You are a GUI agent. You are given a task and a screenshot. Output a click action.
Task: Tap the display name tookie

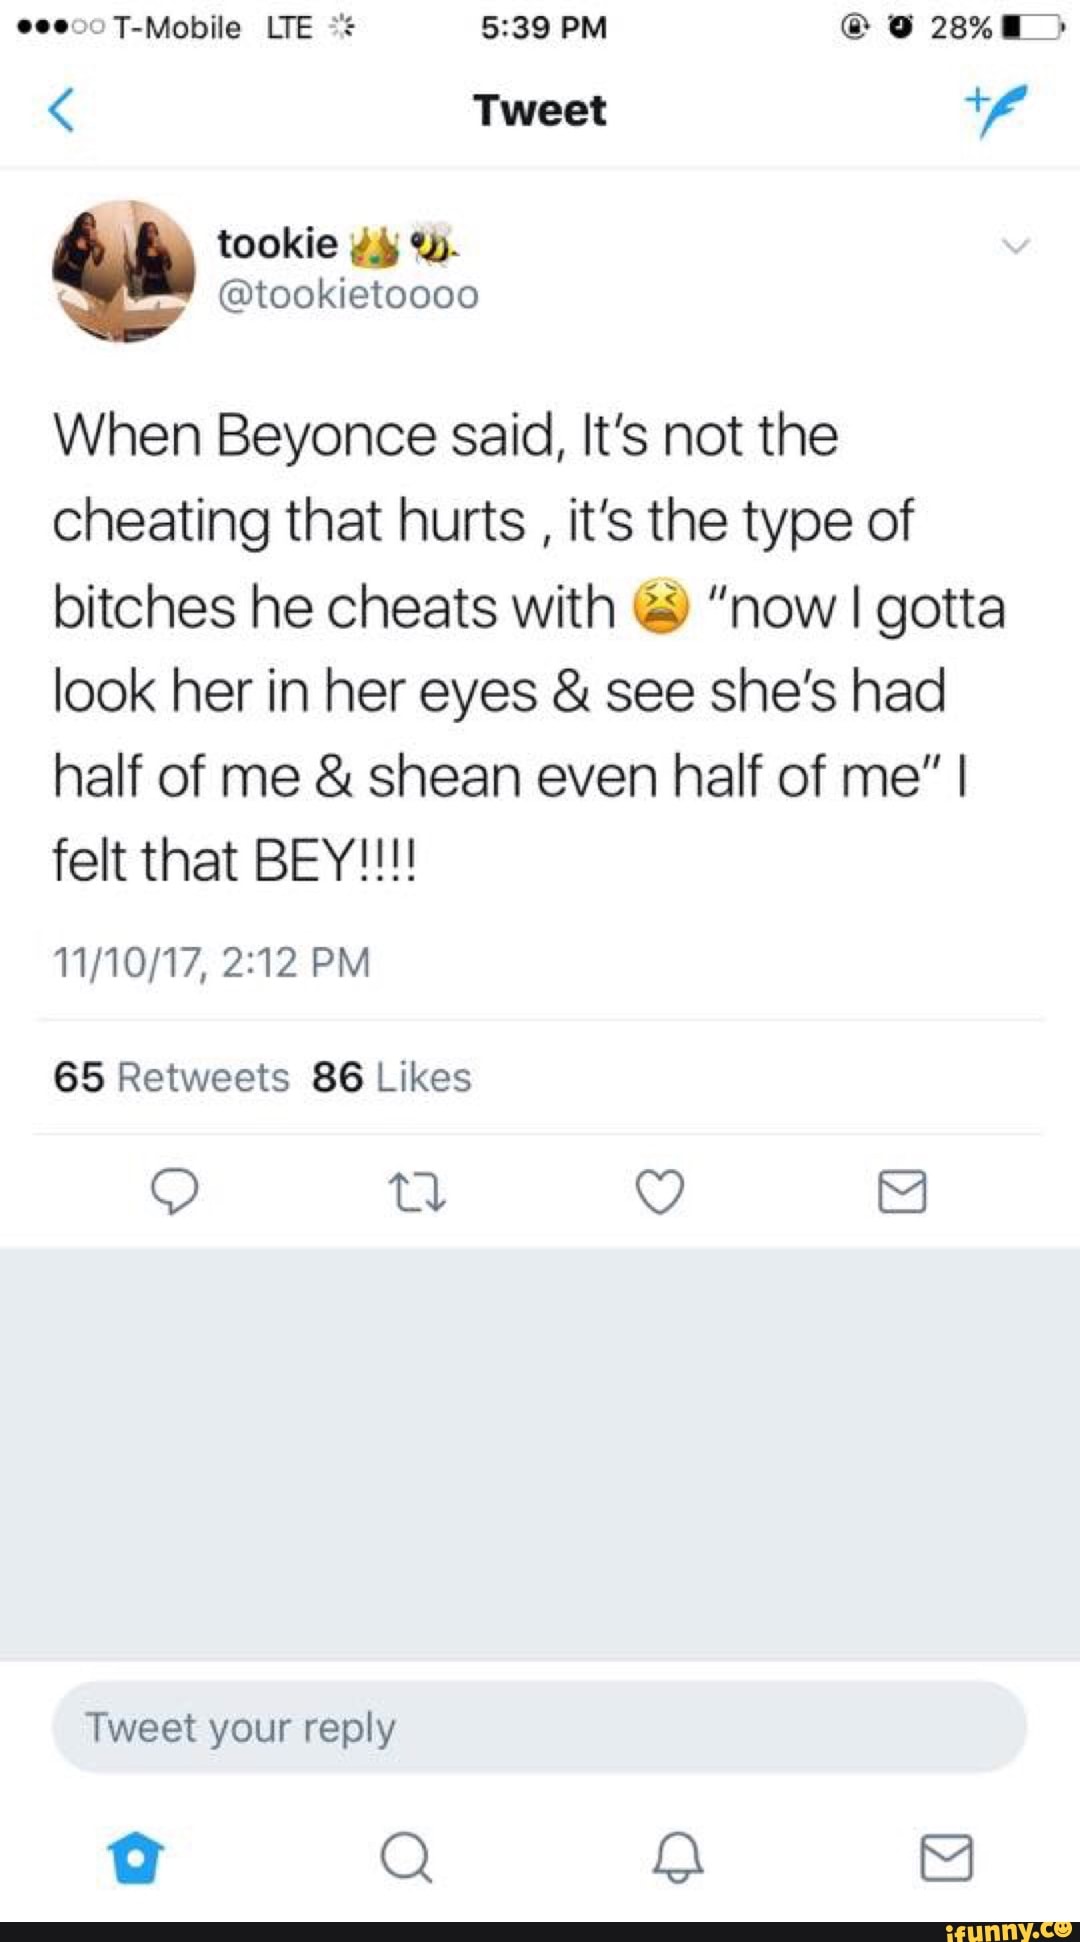[278, 243]
